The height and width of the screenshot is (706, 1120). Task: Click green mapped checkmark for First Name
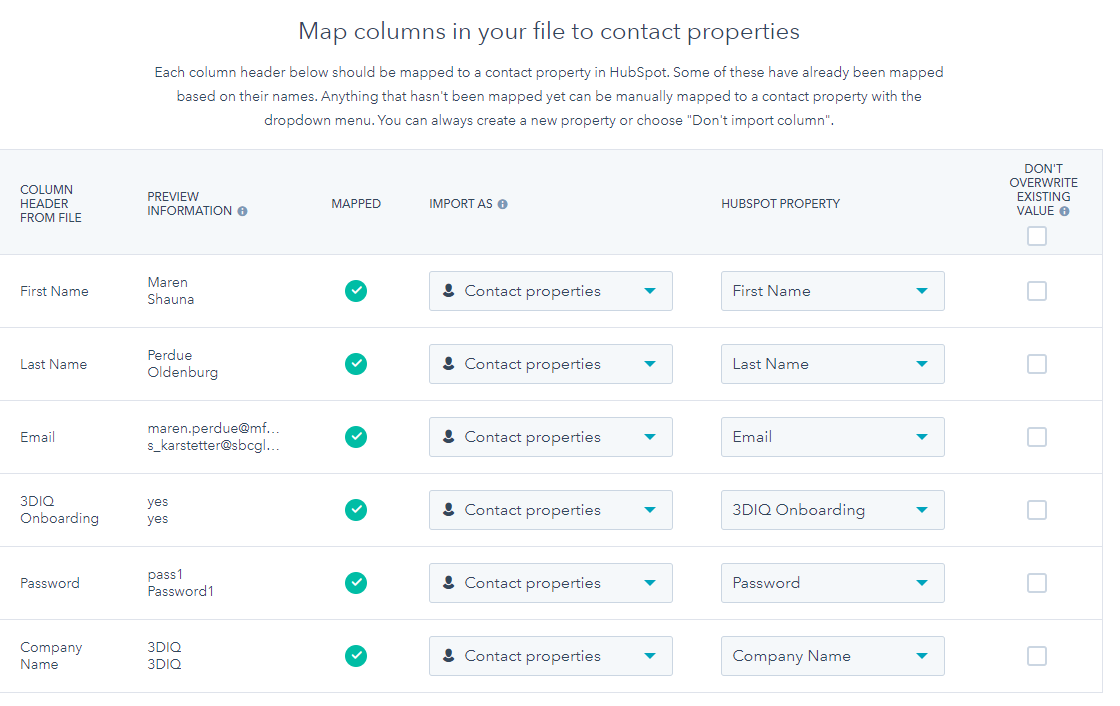click(x=356, y=291)
